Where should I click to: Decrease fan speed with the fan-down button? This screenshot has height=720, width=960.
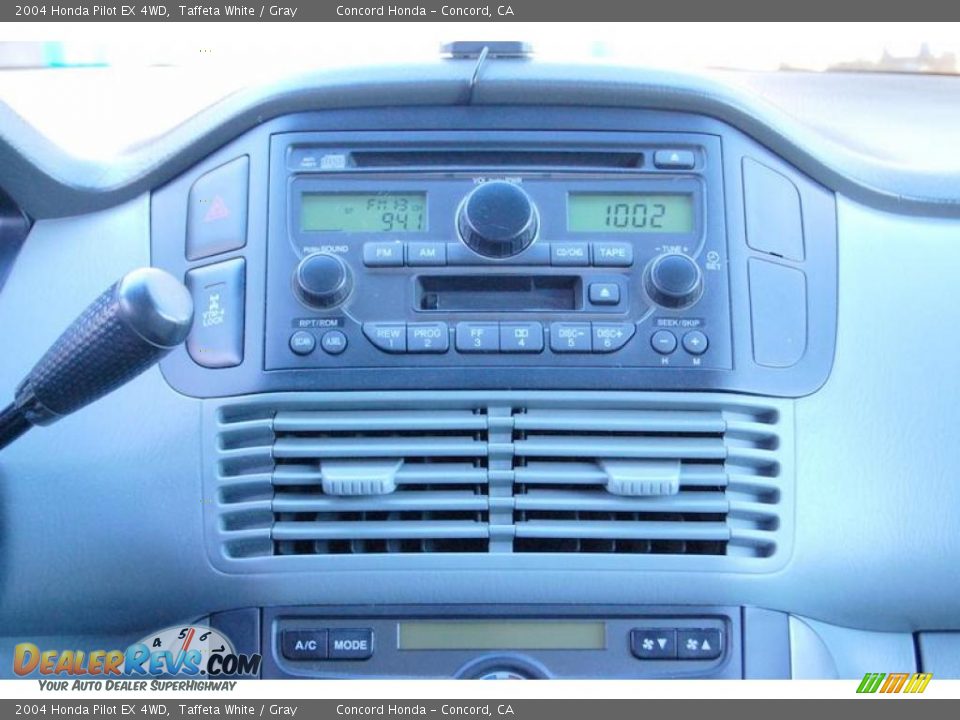(x=654, y=643)
